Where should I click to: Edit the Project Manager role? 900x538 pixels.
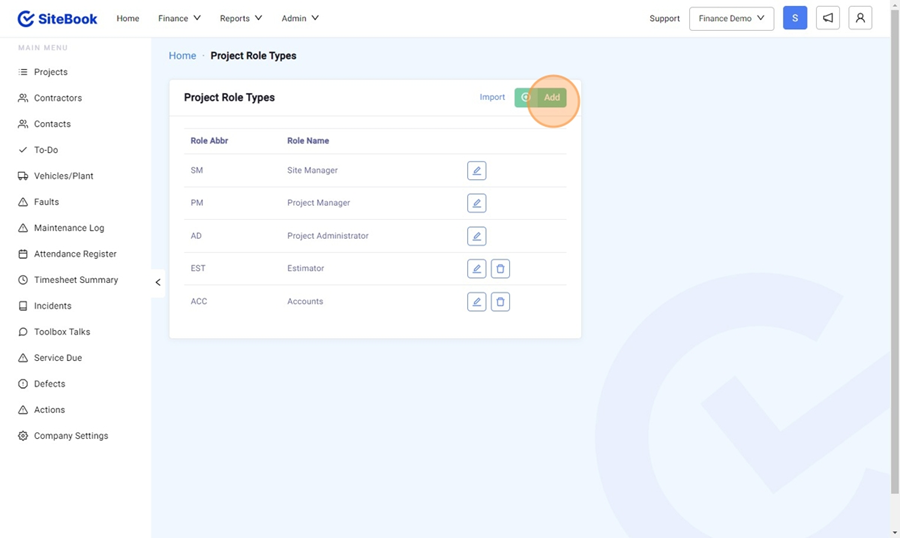tap(476, 203)
